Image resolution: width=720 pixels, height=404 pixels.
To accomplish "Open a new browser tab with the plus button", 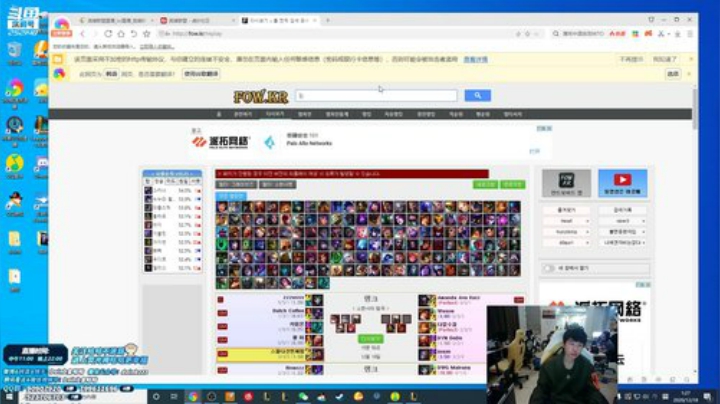I will point(327,20).
